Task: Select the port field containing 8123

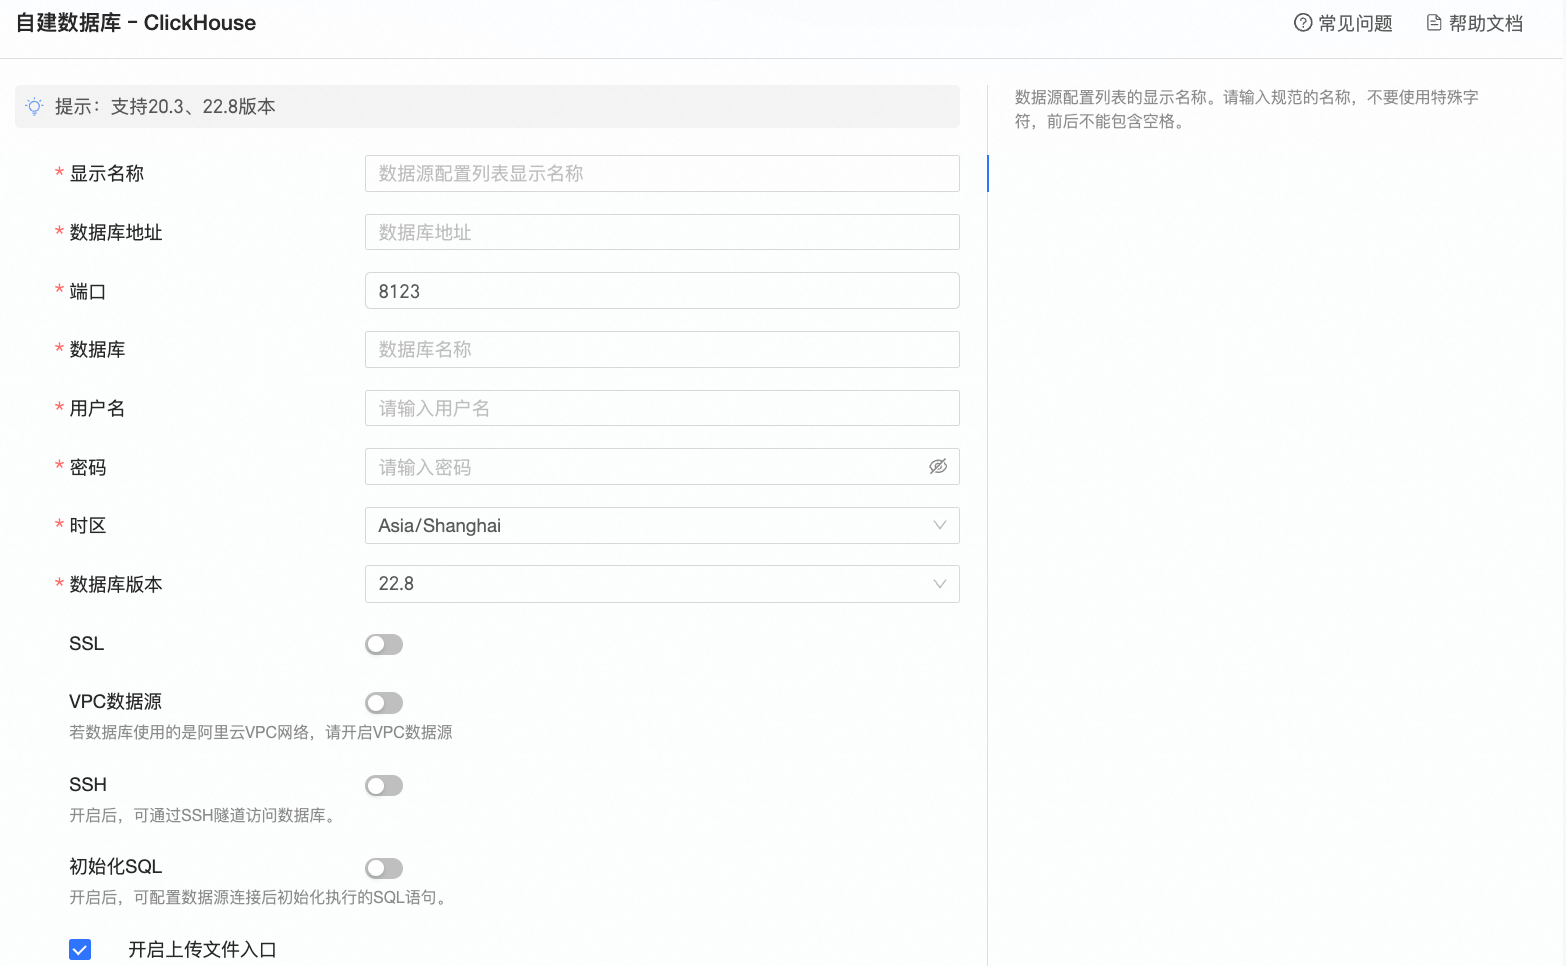Action: coord(662,291)
